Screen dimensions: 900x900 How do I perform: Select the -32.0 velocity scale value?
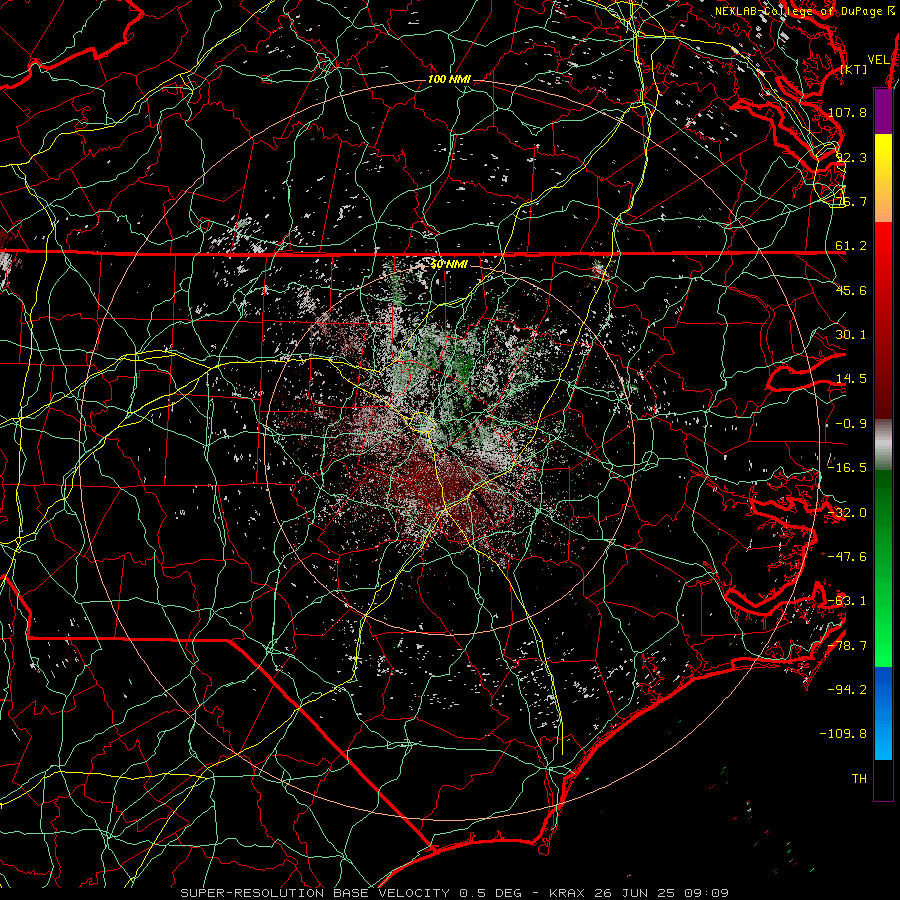(x=847, y=513)
